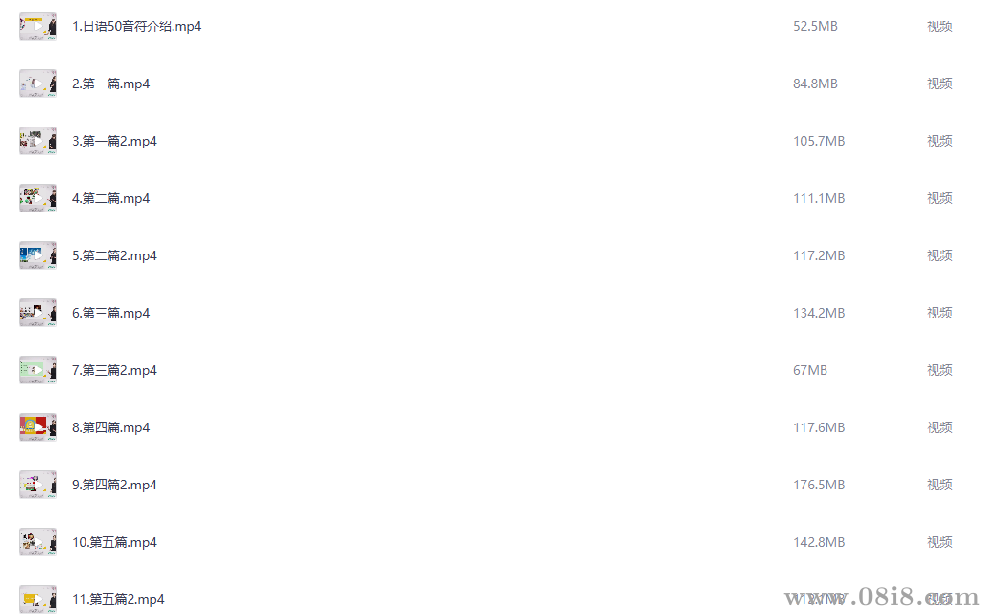Viewport: 1000px width, 615px height.
Task: Open the 1.日语50音符介绍.mp4 video thumbnail
Action: point(38,26)
